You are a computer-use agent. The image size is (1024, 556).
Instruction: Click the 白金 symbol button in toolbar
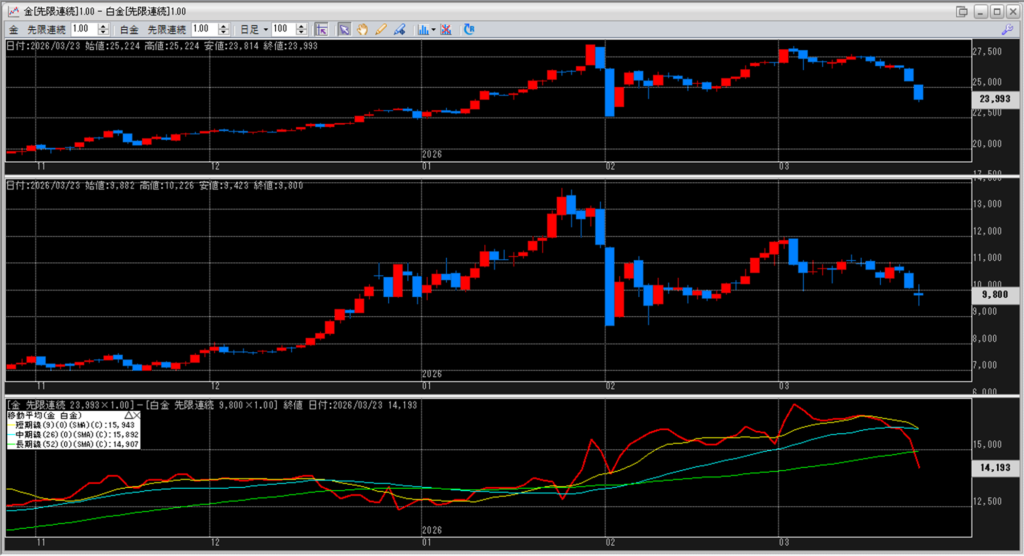pos(130,30)
